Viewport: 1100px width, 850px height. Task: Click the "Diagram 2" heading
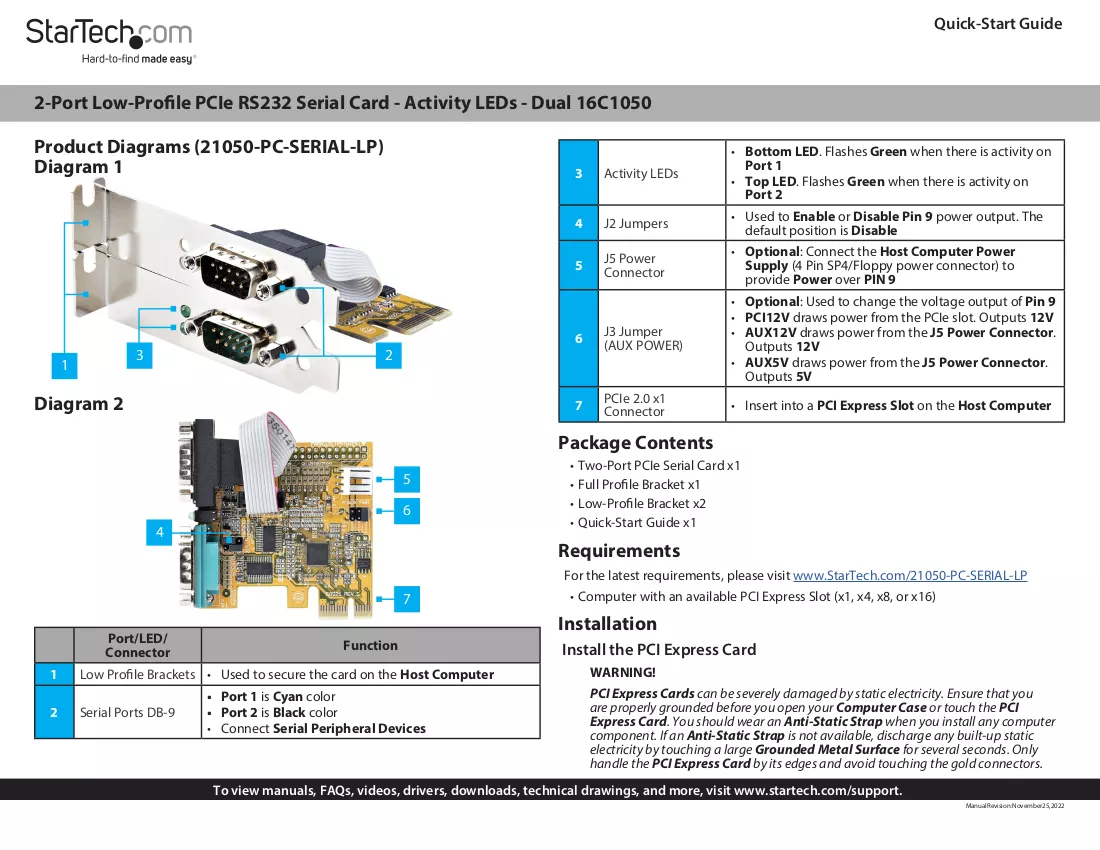(79, 404)
